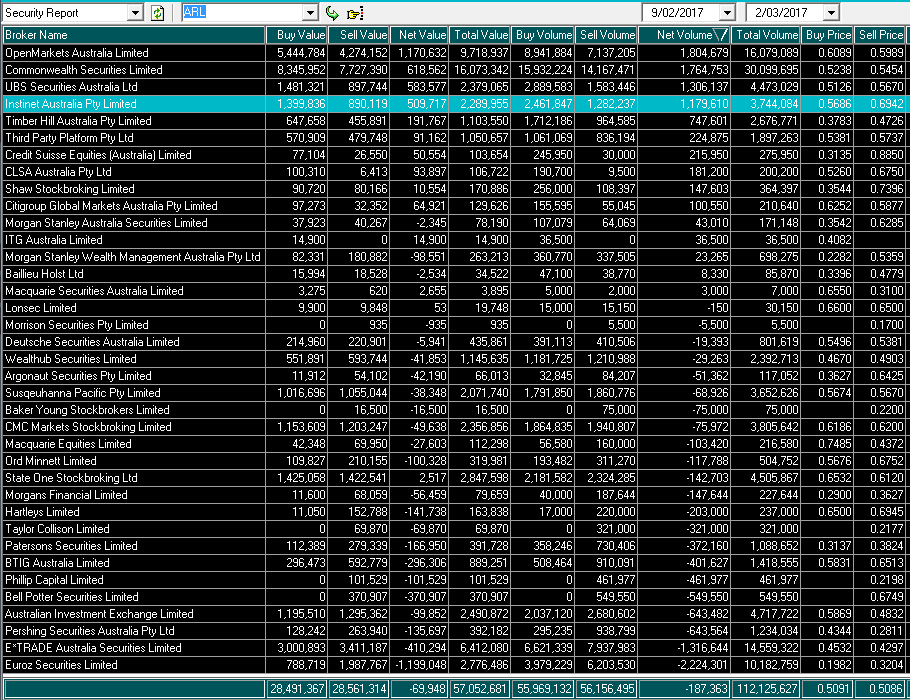Sort by Total Volume column header

[x=766, y=35]
